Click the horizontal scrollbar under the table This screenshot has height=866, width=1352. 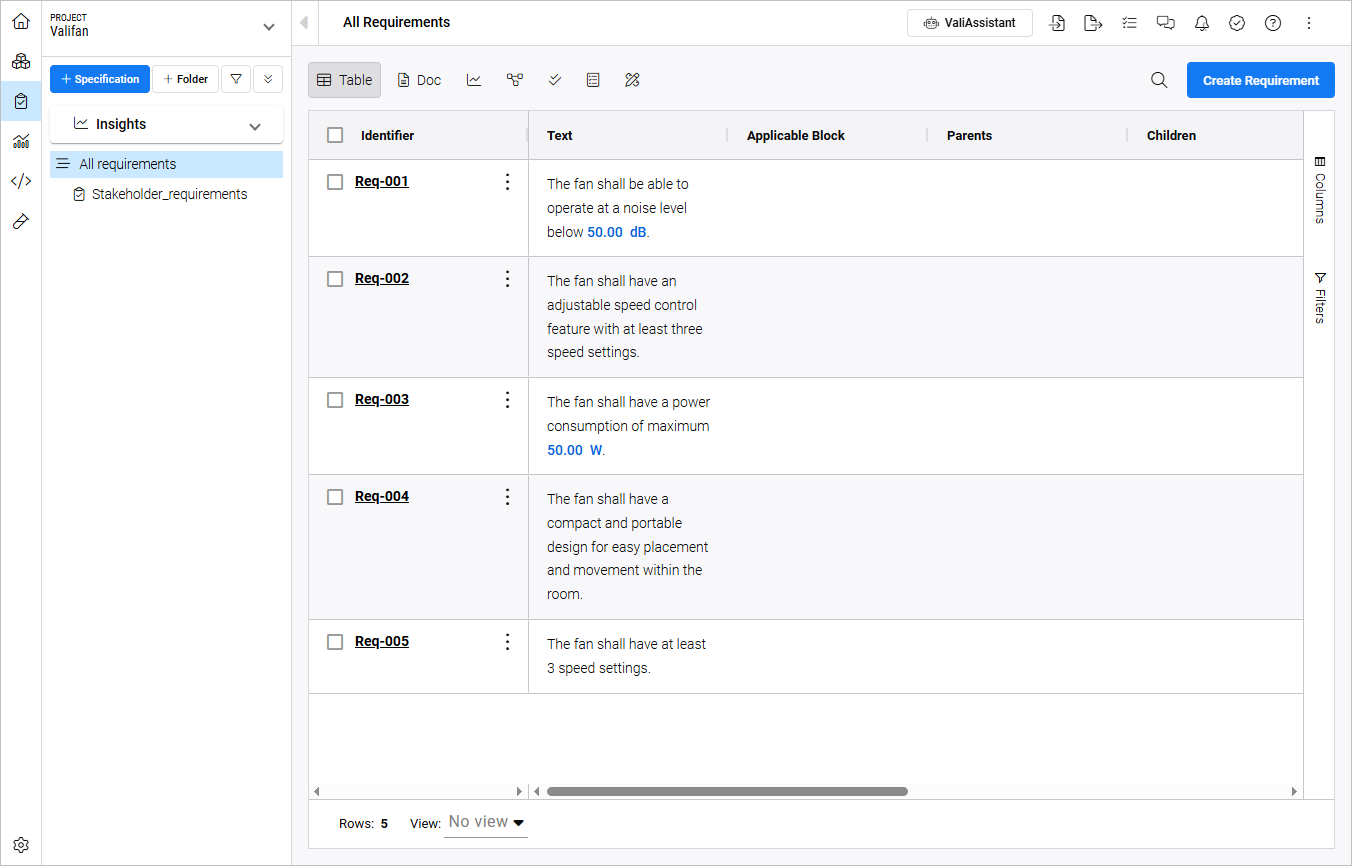coord(727,791)
